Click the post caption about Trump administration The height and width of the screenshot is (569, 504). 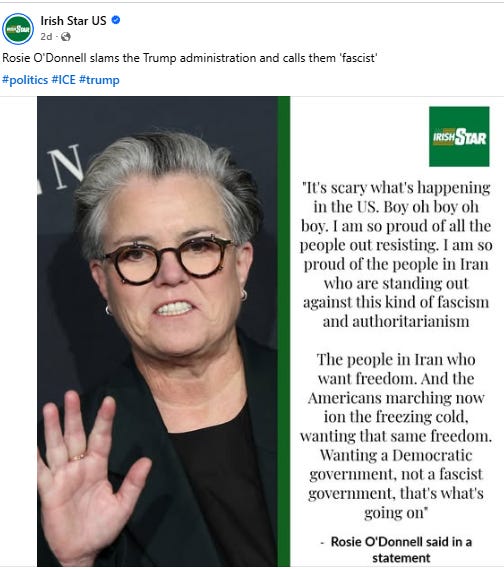point(190,58)
